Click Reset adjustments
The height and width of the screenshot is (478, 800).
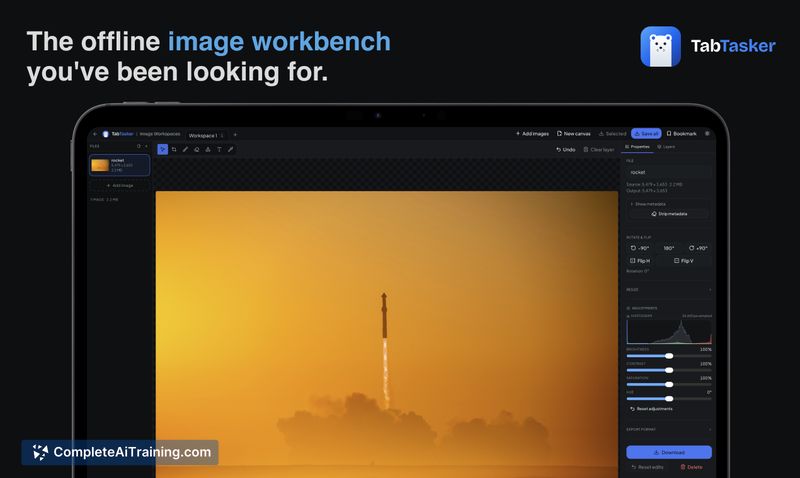[652, 409]
